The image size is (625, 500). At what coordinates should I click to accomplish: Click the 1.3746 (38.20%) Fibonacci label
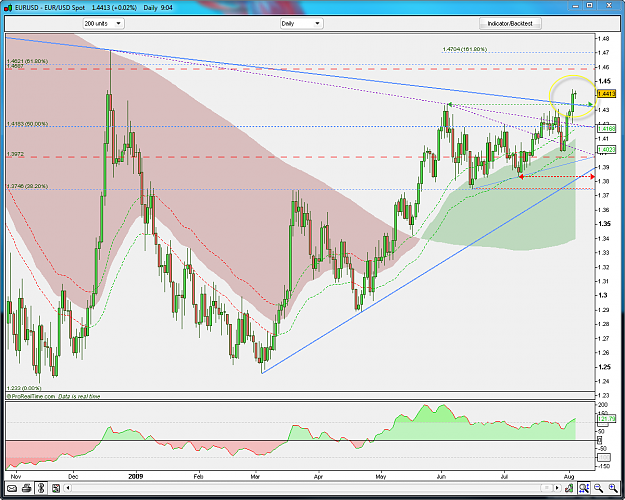[x=28, y=186]
